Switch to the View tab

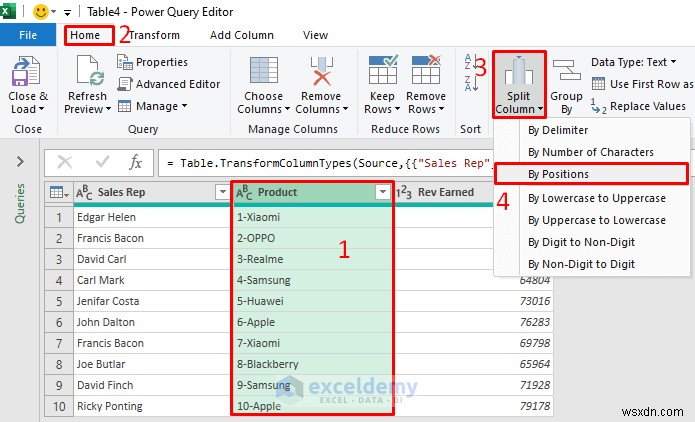tap(315, 35)
